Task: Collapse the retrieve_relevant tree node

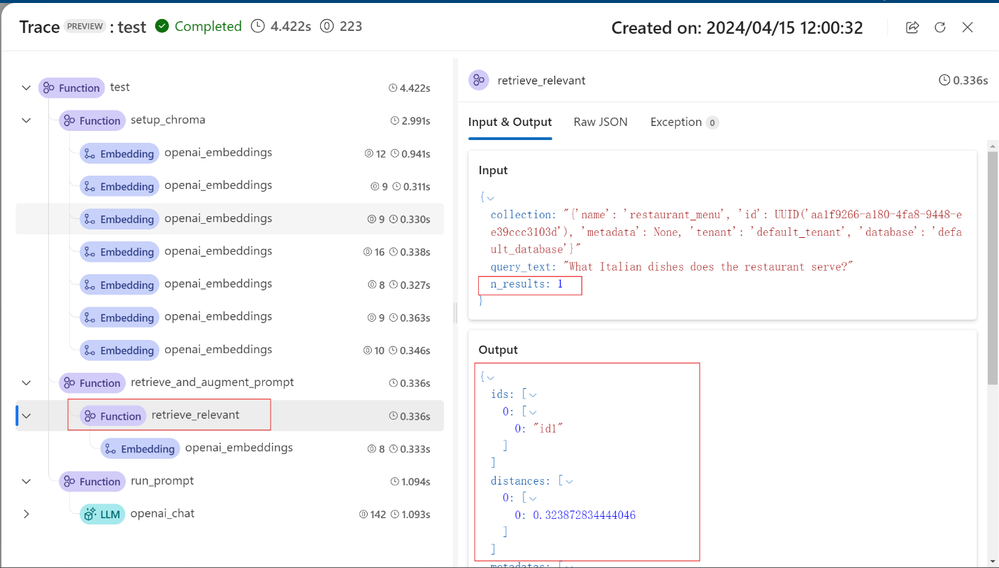Action: tap(26, 416)
